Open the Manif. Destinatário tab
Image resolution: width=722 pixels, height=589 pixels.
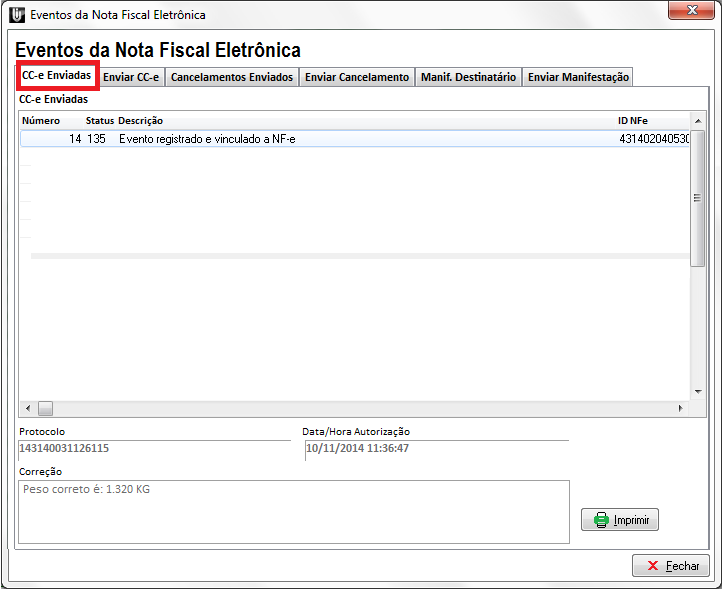tap(468, 77)
